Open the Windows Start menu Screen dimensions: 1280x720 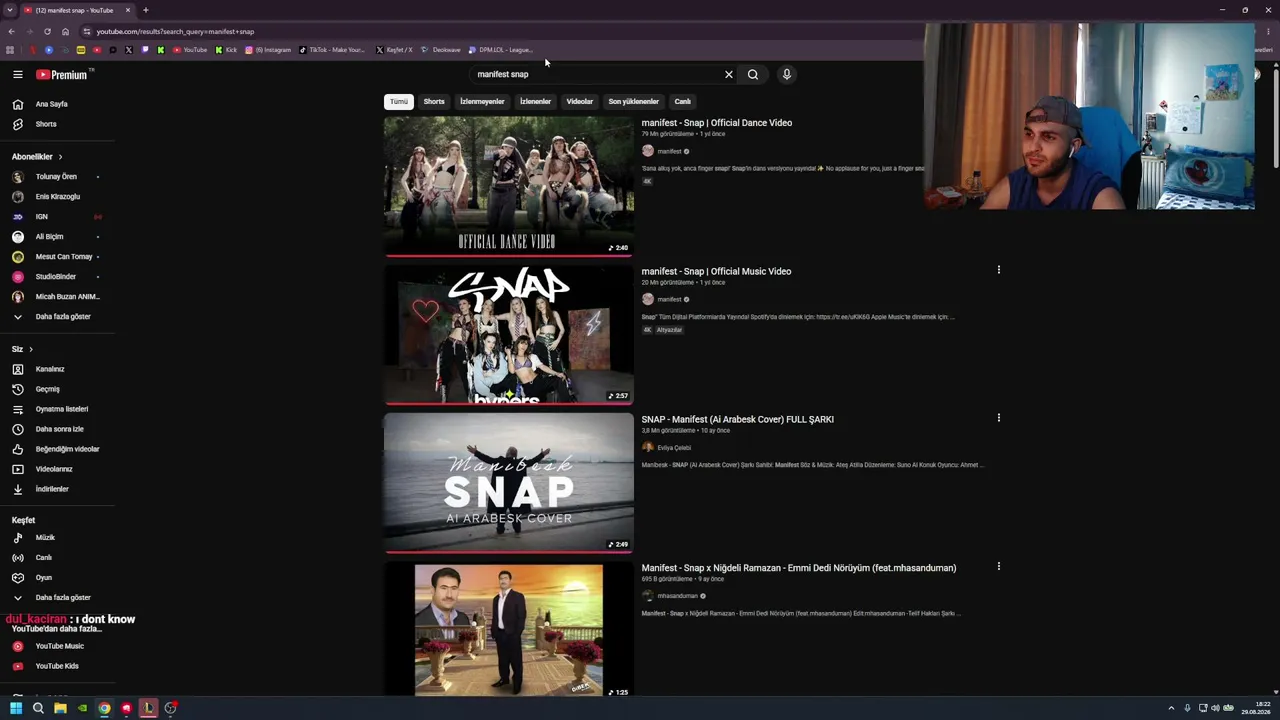(x=15, y=708)
